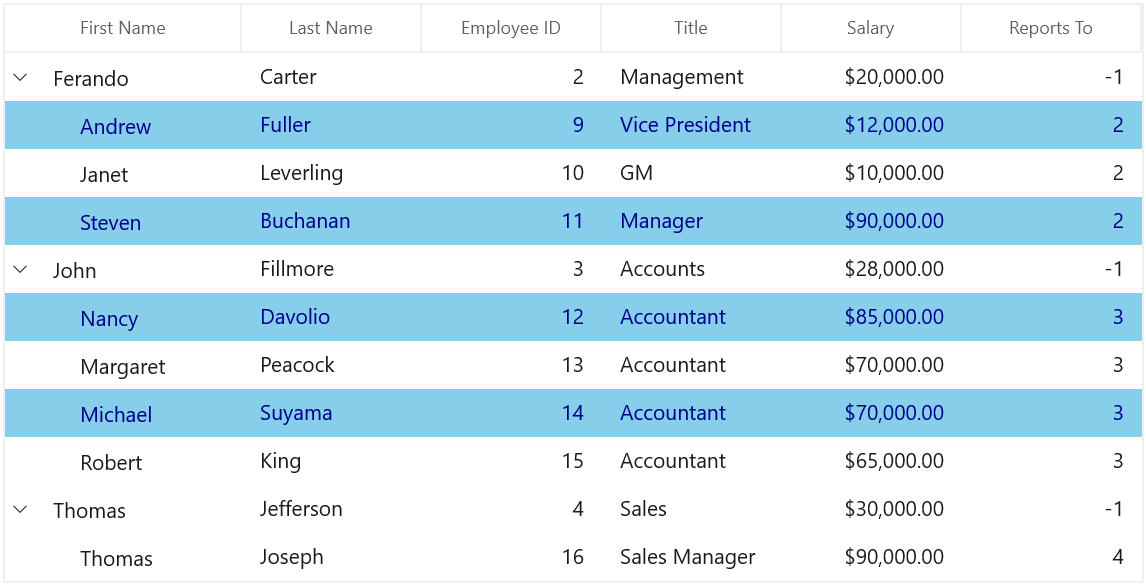Collapse the Ferando Carter row
This screenshot has height=585, width=1146.
20,77
